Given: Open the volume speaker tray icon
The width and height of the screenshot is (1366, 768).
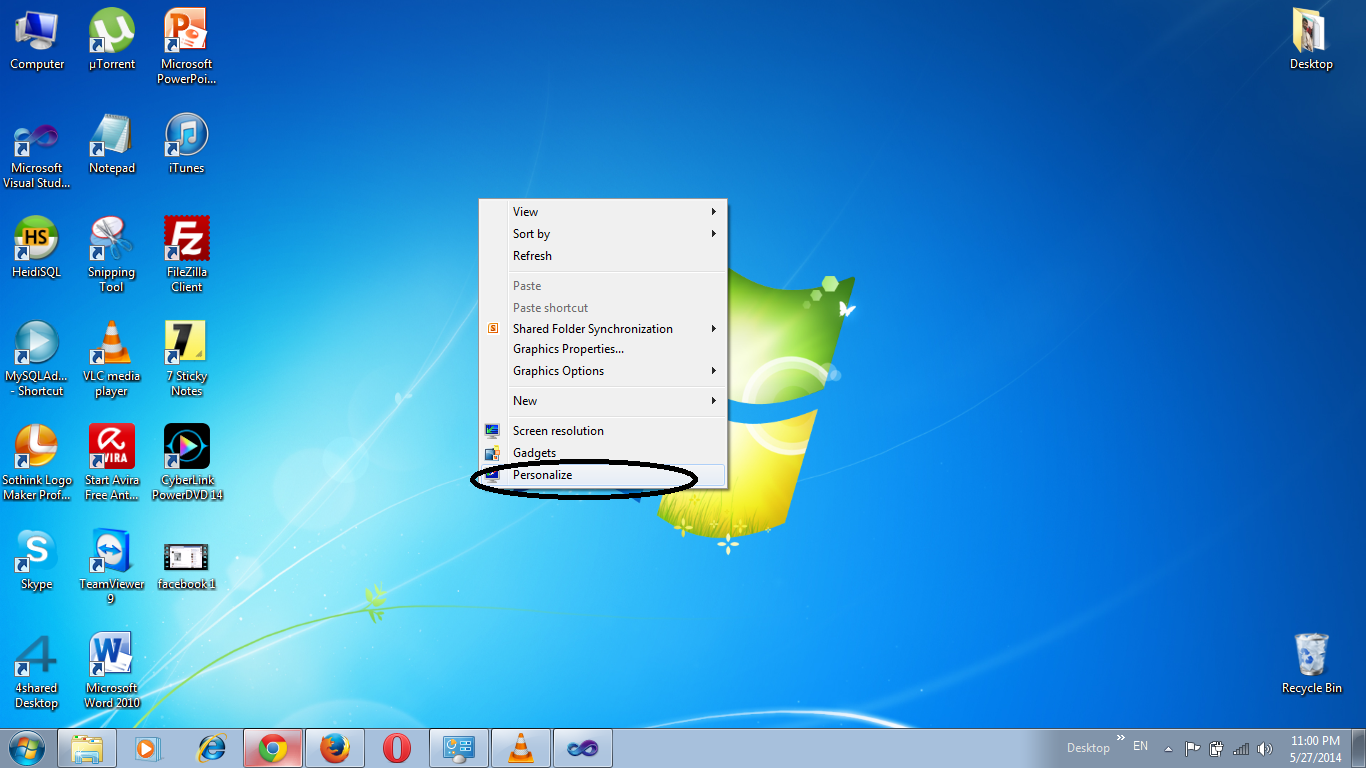Looking at the screenshot, I should coord(1265,748).
